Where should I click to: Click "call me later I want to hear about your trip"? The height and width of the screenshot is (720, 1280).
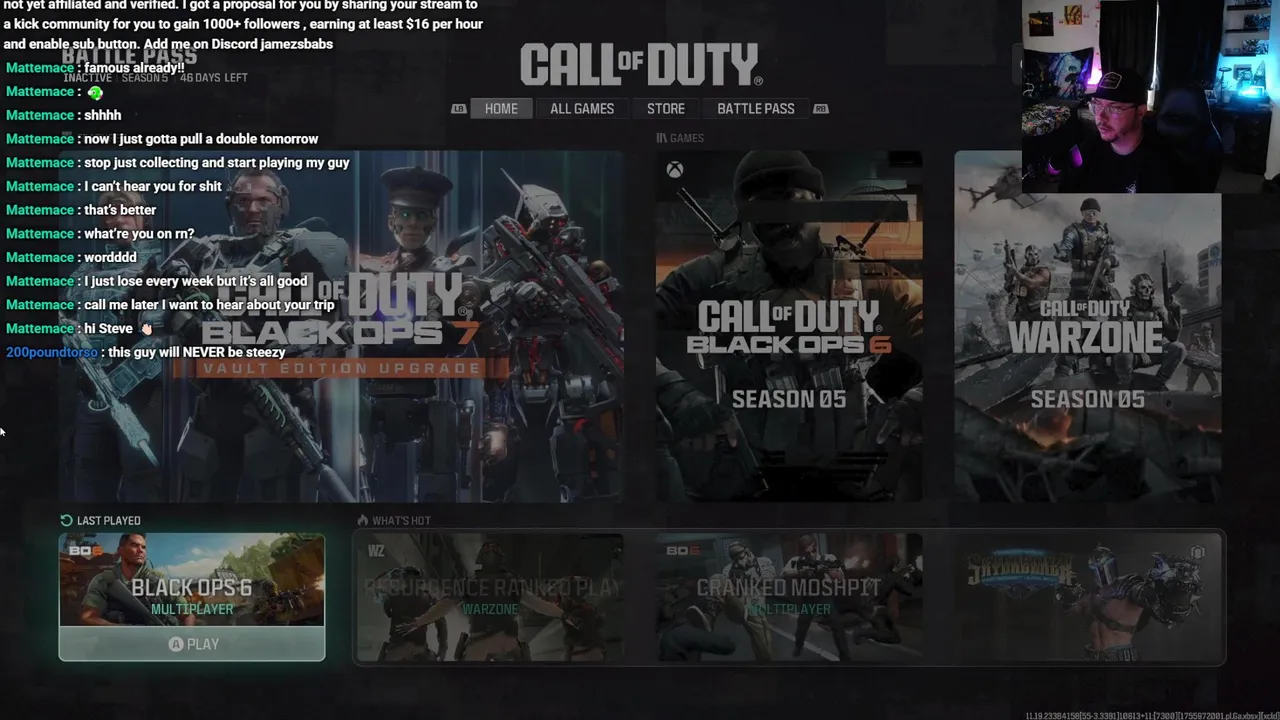pos(209,305)
